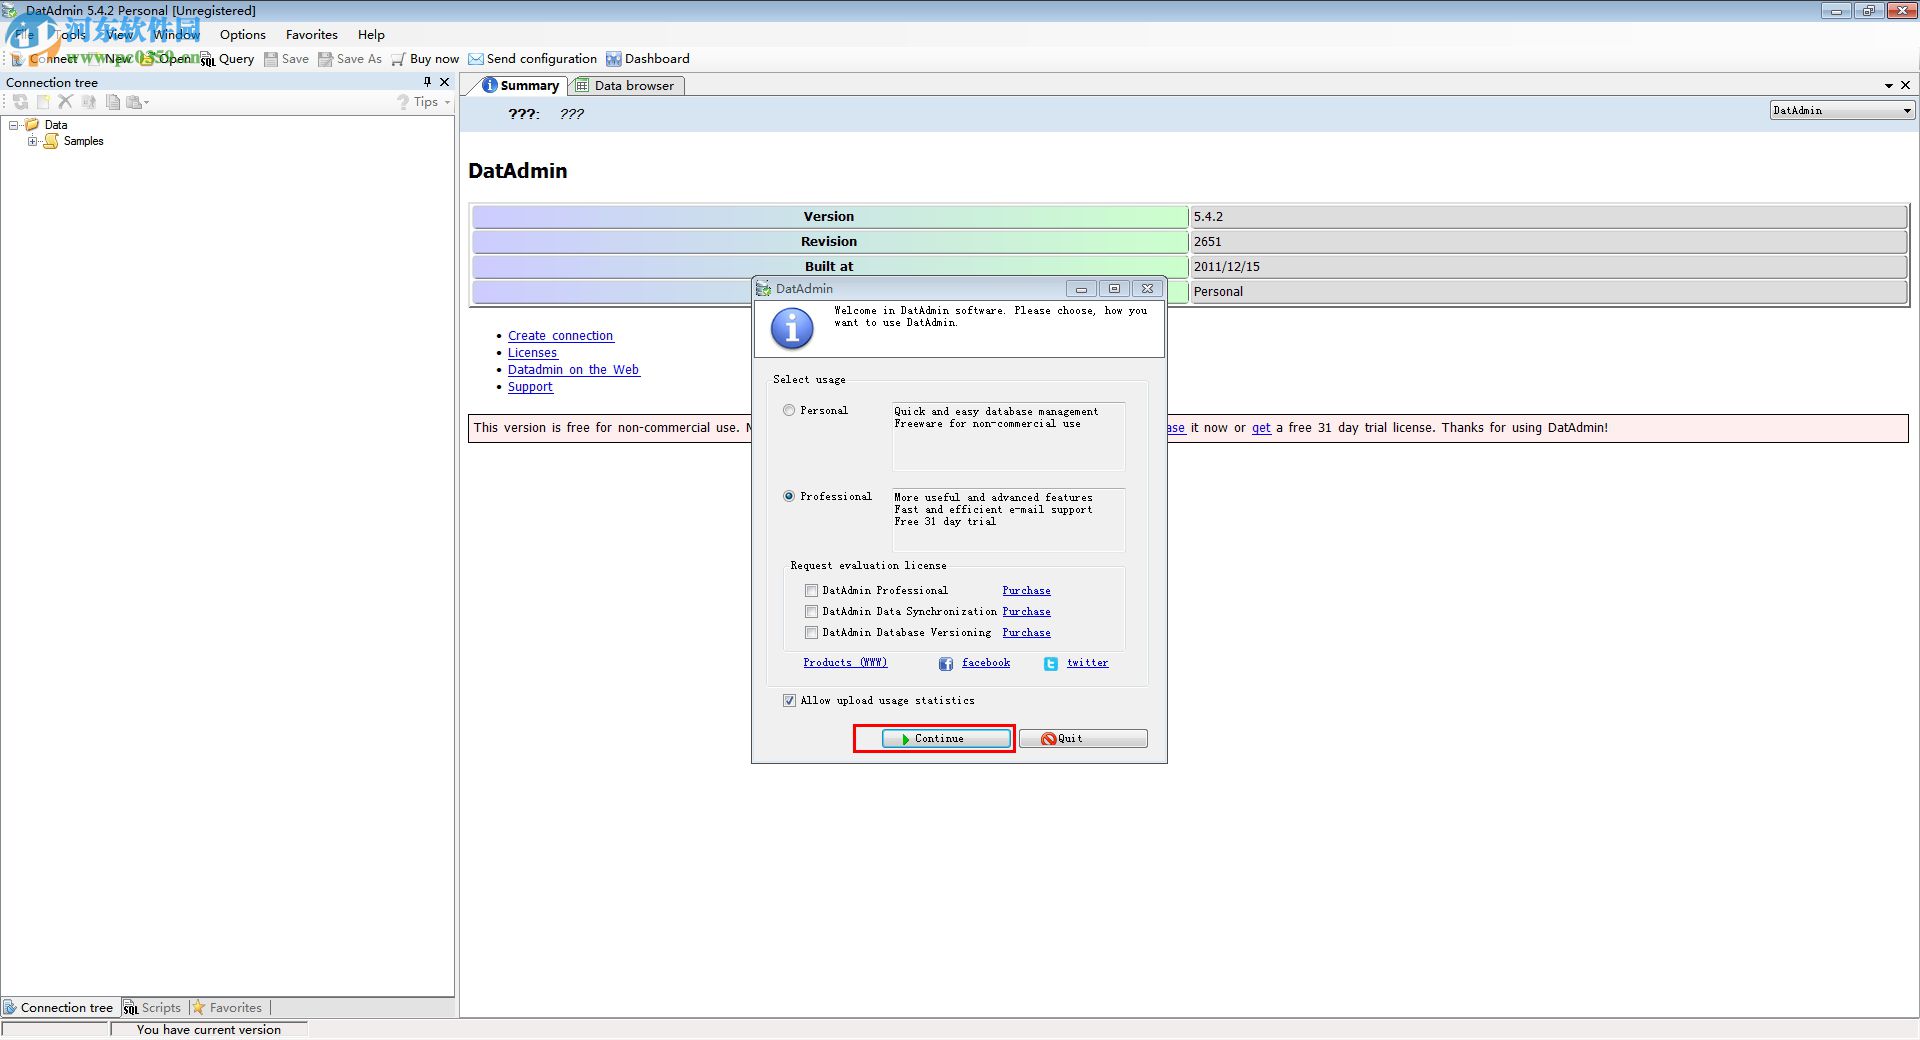1920x1040 pixels.
Task: Click Purchase link for Database Versioning
Action: pos(1026,633)
